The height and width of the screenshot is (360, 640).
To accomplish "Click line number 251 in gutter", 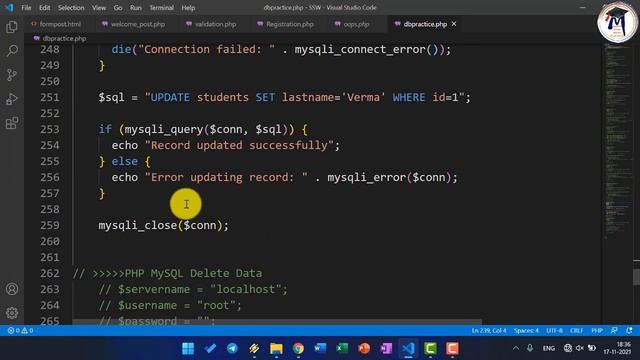I will pos(50,97).
